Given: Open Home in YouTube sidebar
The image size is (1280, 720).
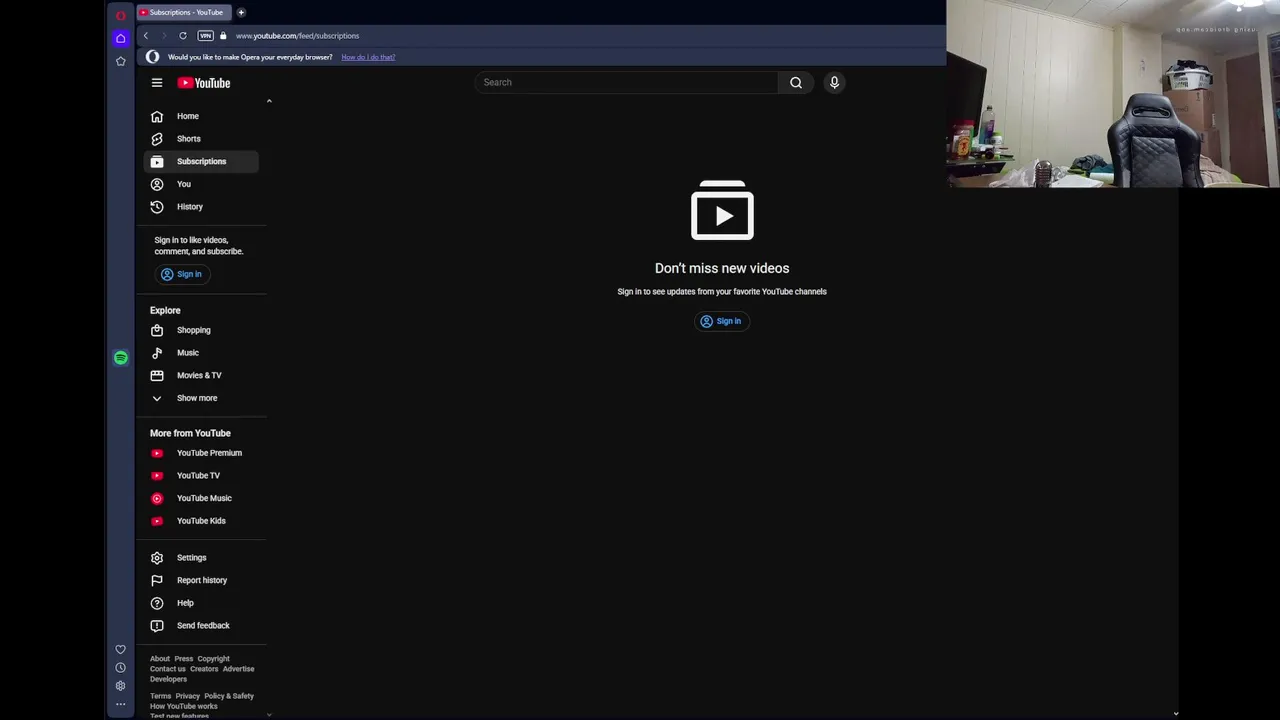Looking at the screenshot, I should pos(201,116).
